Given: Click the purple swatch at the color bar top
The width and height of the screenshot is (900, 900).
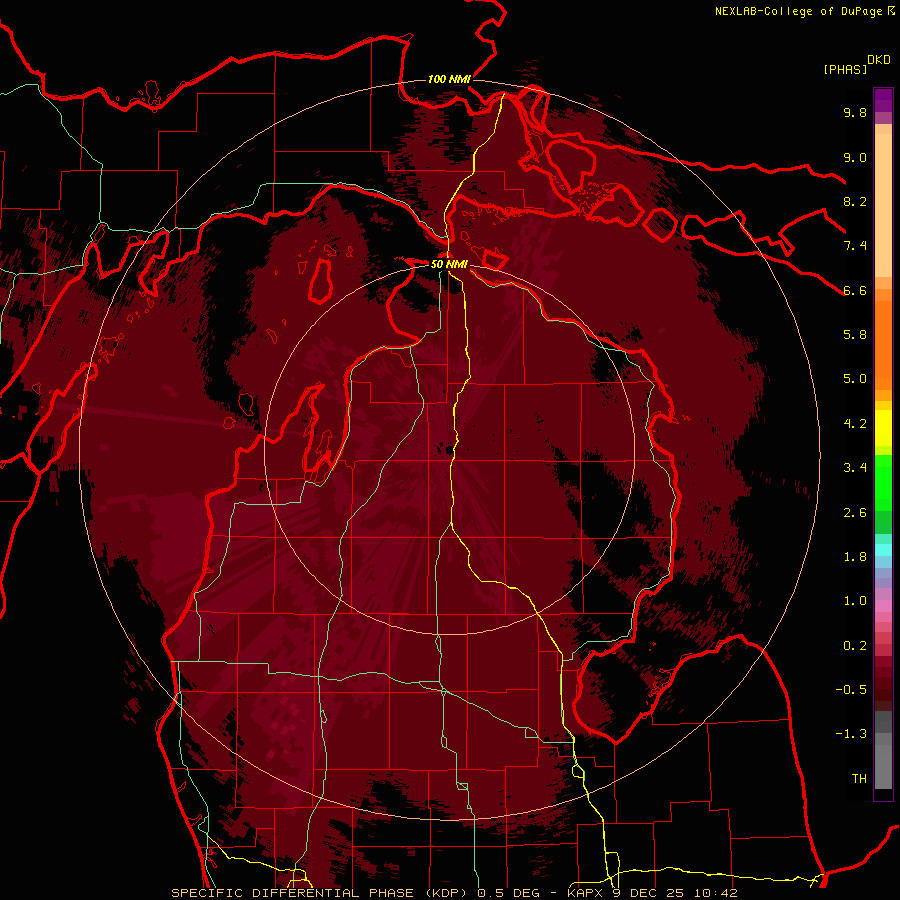Looking at the screenshot, I should coord(883,100).
